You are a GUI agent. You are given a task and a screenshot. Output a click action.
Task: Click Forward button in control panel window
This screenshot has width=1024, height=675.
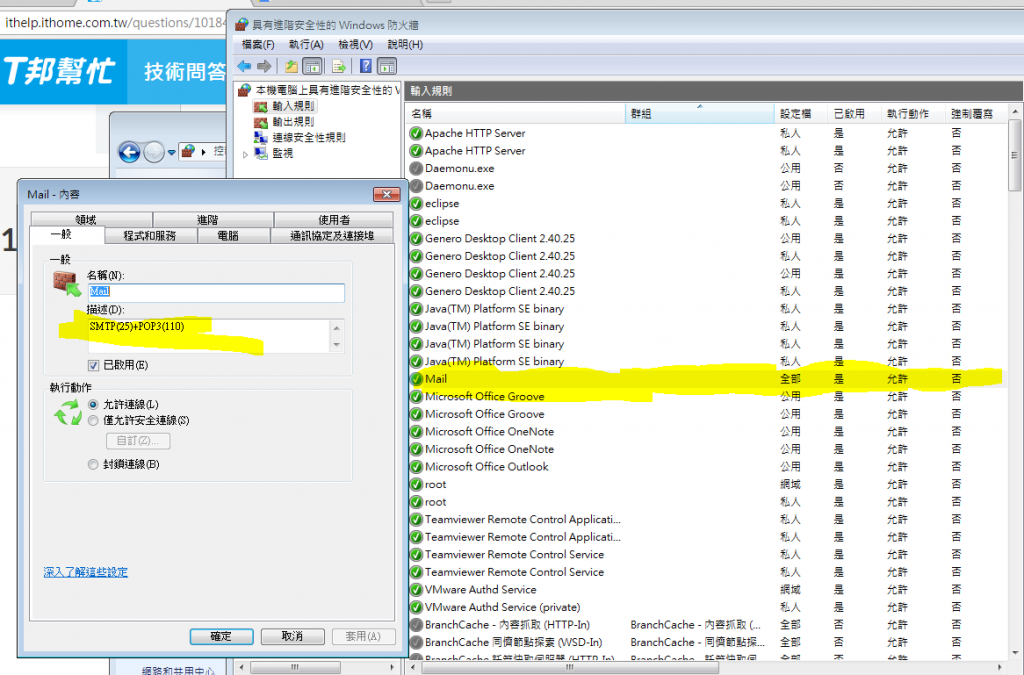pyautogui.click(x=154, y=152)
